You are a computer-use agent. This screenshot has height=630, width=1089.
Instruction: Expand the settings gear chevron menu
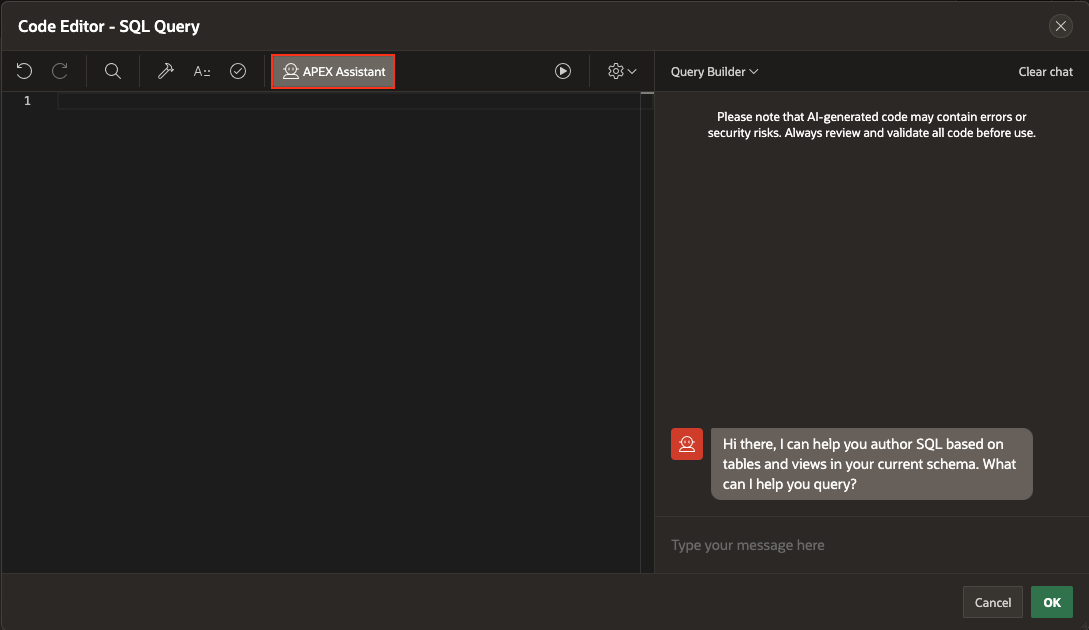point(632,71)
